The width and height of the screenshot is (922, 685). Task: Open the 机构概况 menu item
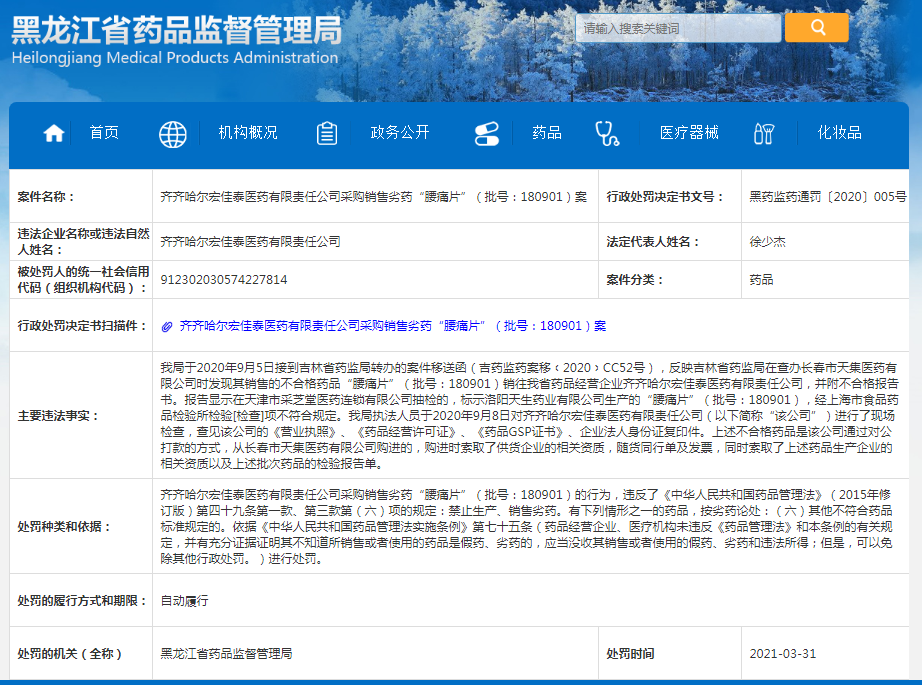click(x=248, y=132)
